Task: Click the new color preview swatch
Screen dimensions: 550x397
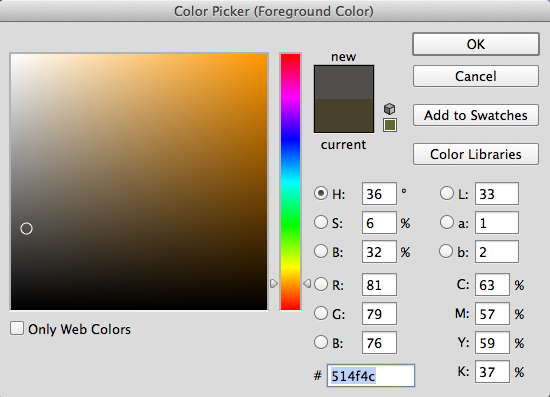Action: point(344,82)
